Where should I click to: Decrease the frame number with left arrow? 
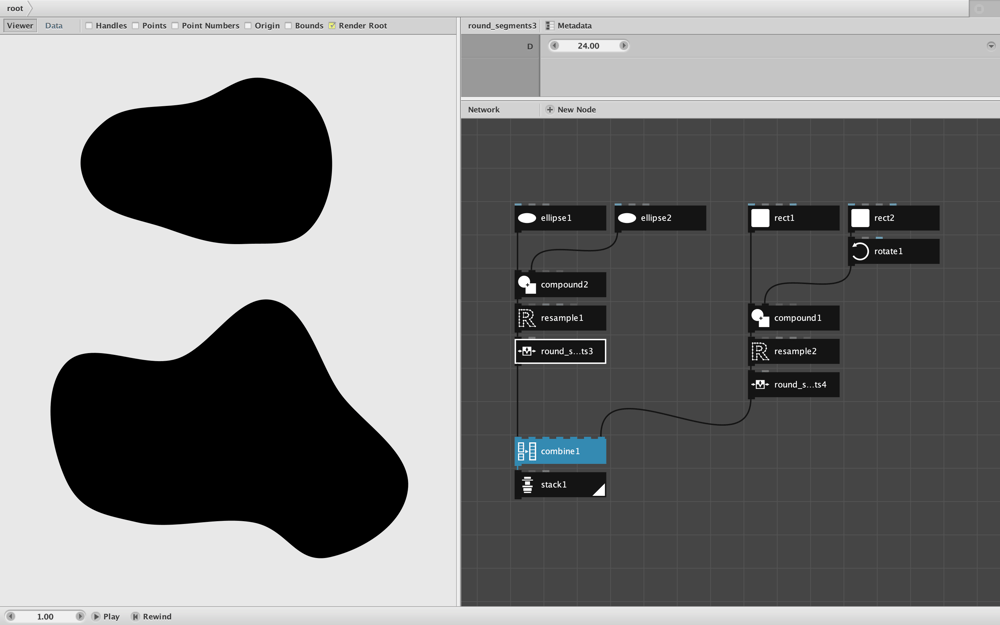click(x=10, y=616)
